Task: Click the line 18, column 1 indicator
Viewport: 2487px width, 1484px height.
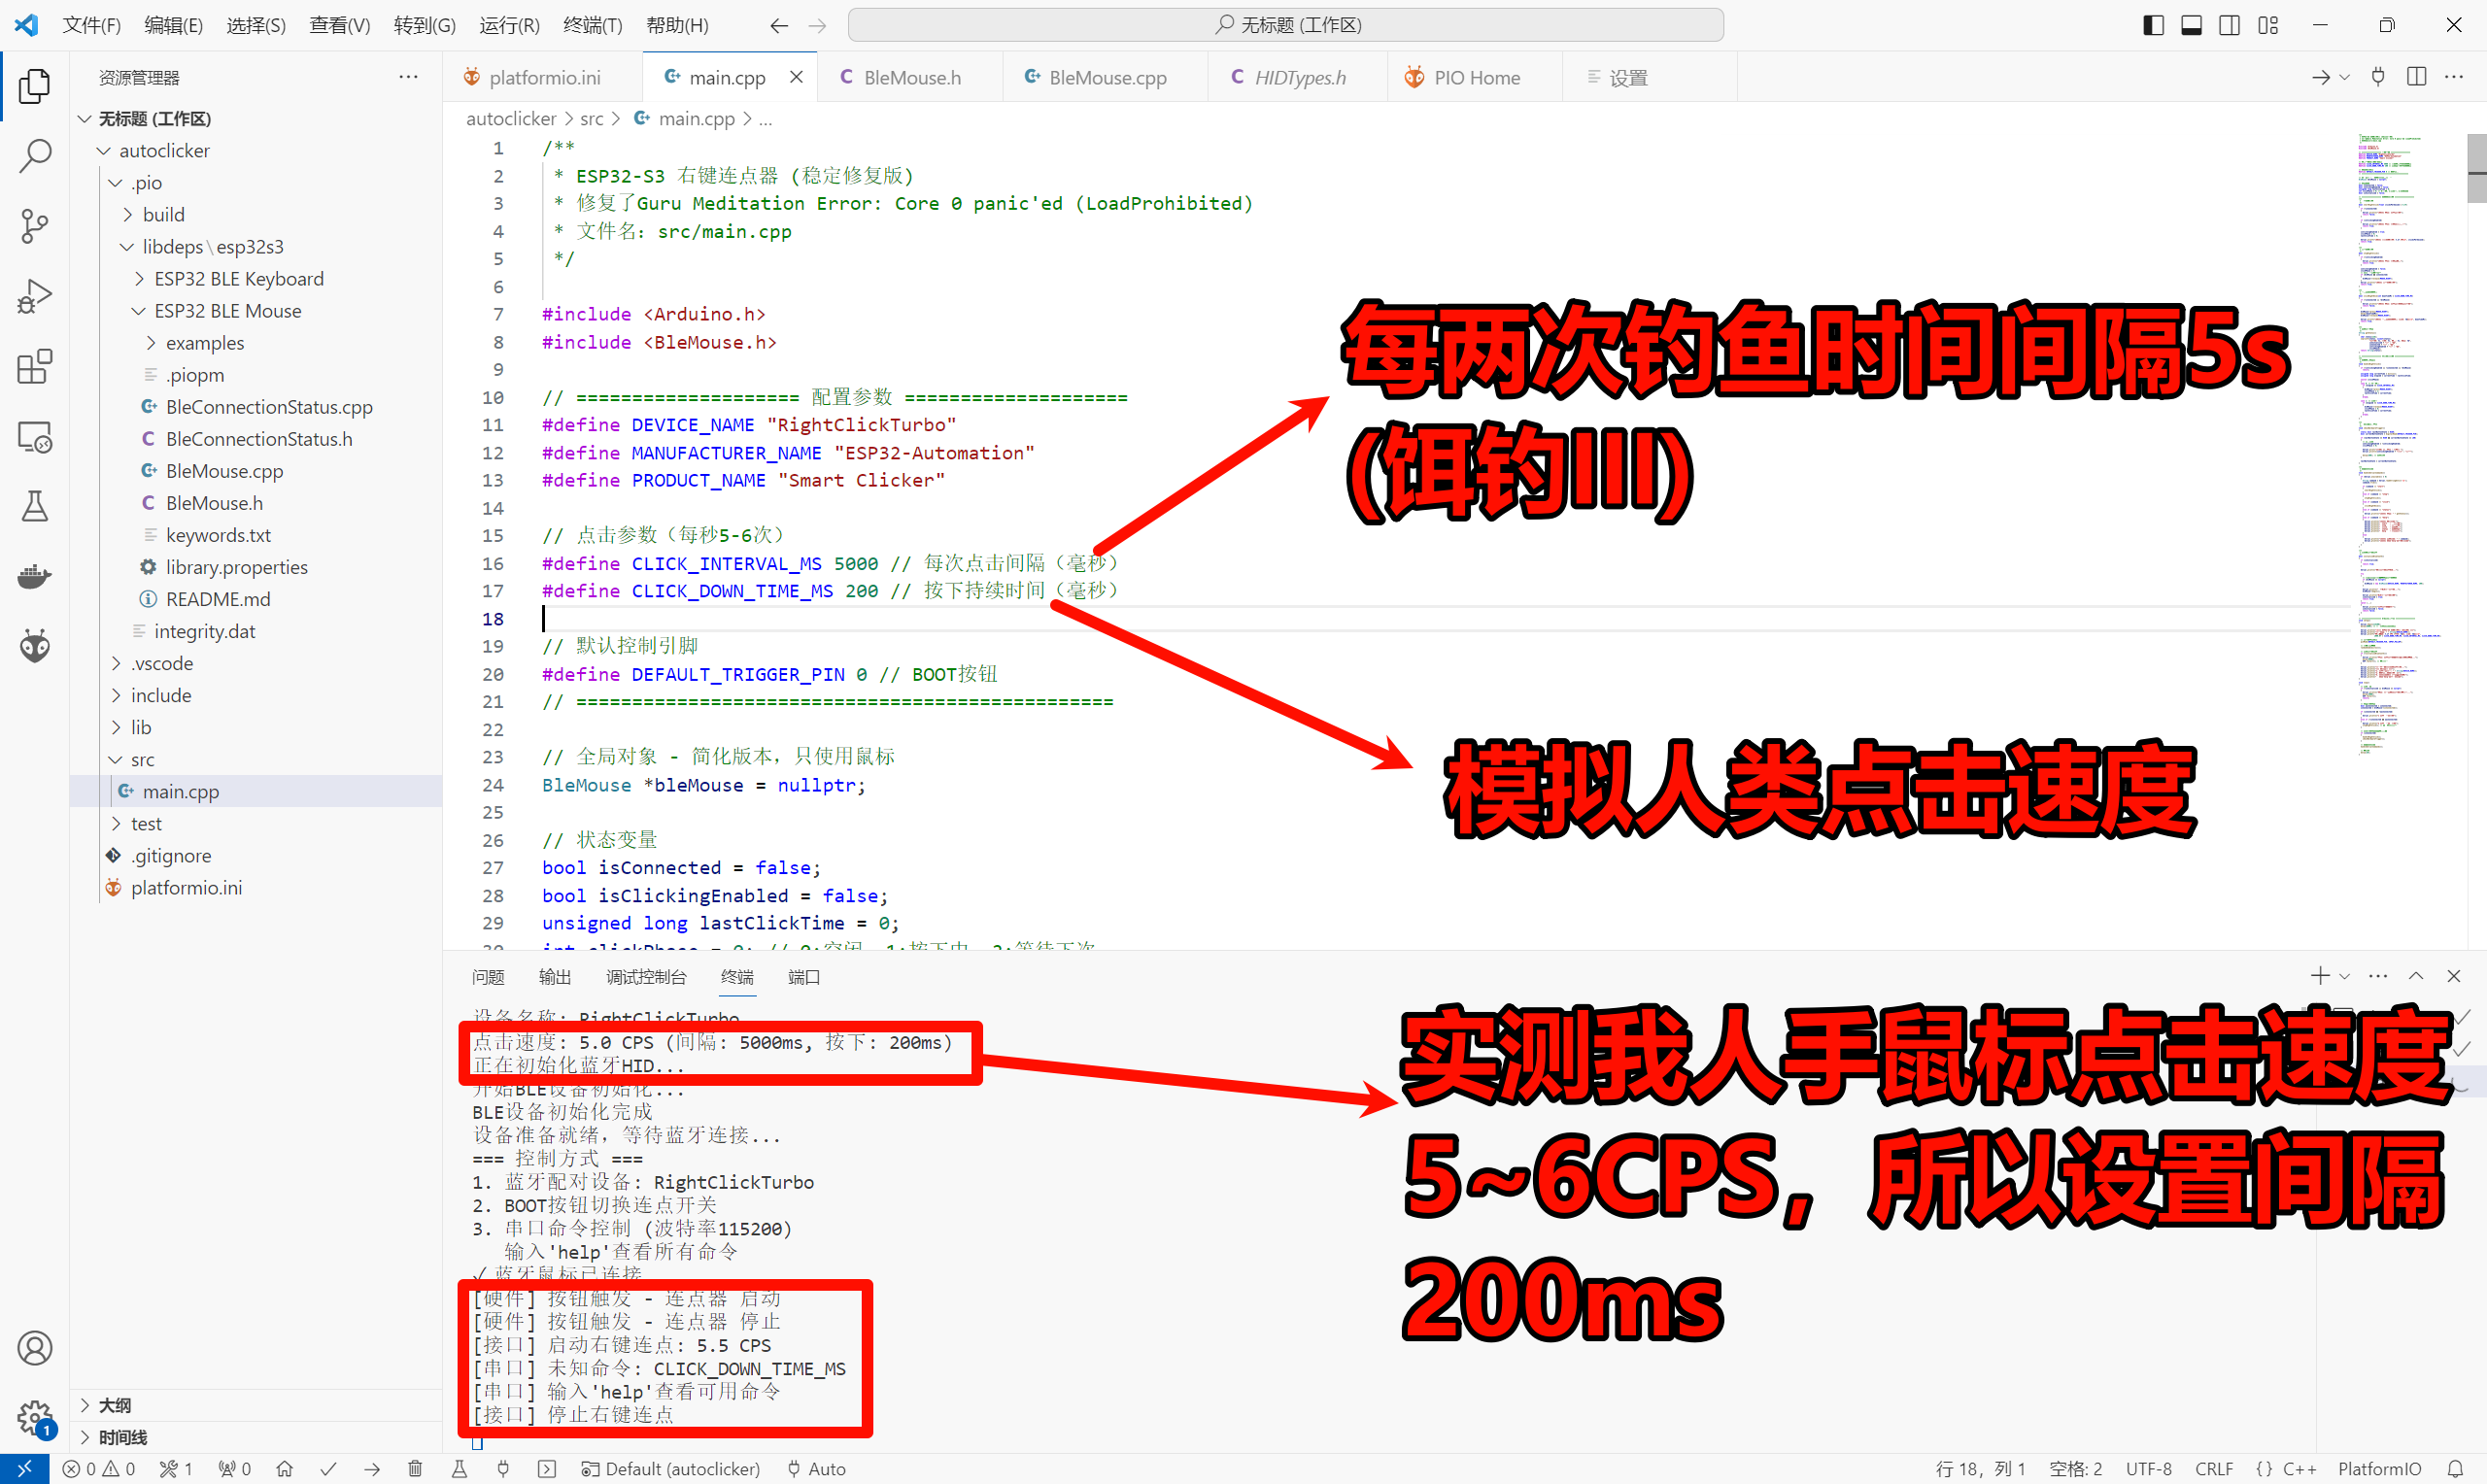Action: 1981,1469
